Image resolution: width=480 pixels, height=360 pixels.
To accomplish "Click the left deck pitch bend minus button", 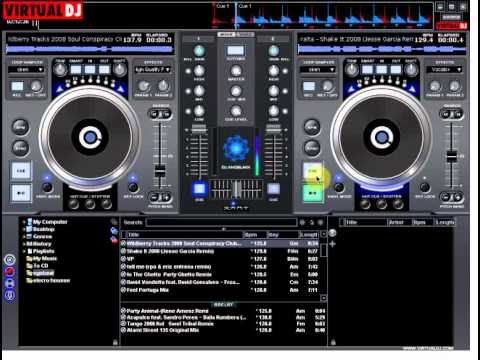I will 154,197.
